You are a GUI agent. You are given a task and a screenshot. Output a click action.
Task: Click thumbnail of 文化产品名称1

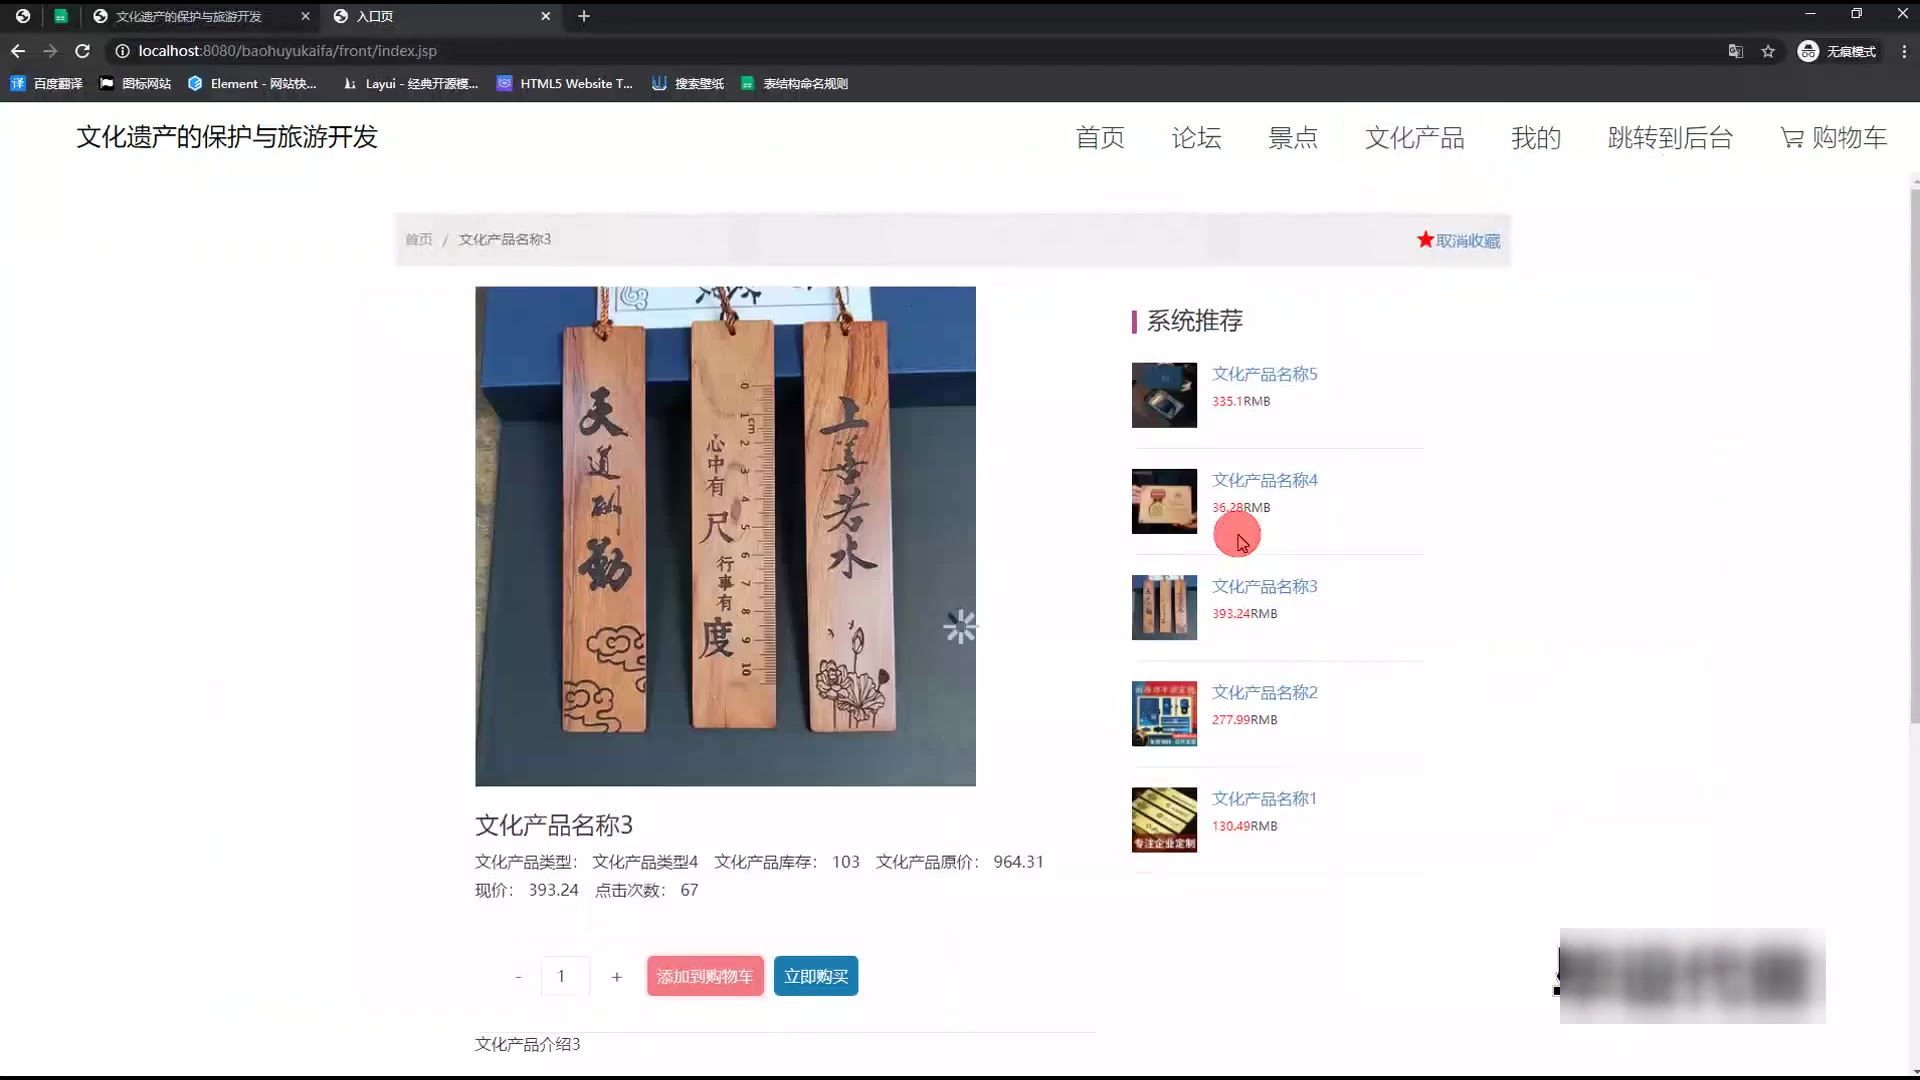1164,820
